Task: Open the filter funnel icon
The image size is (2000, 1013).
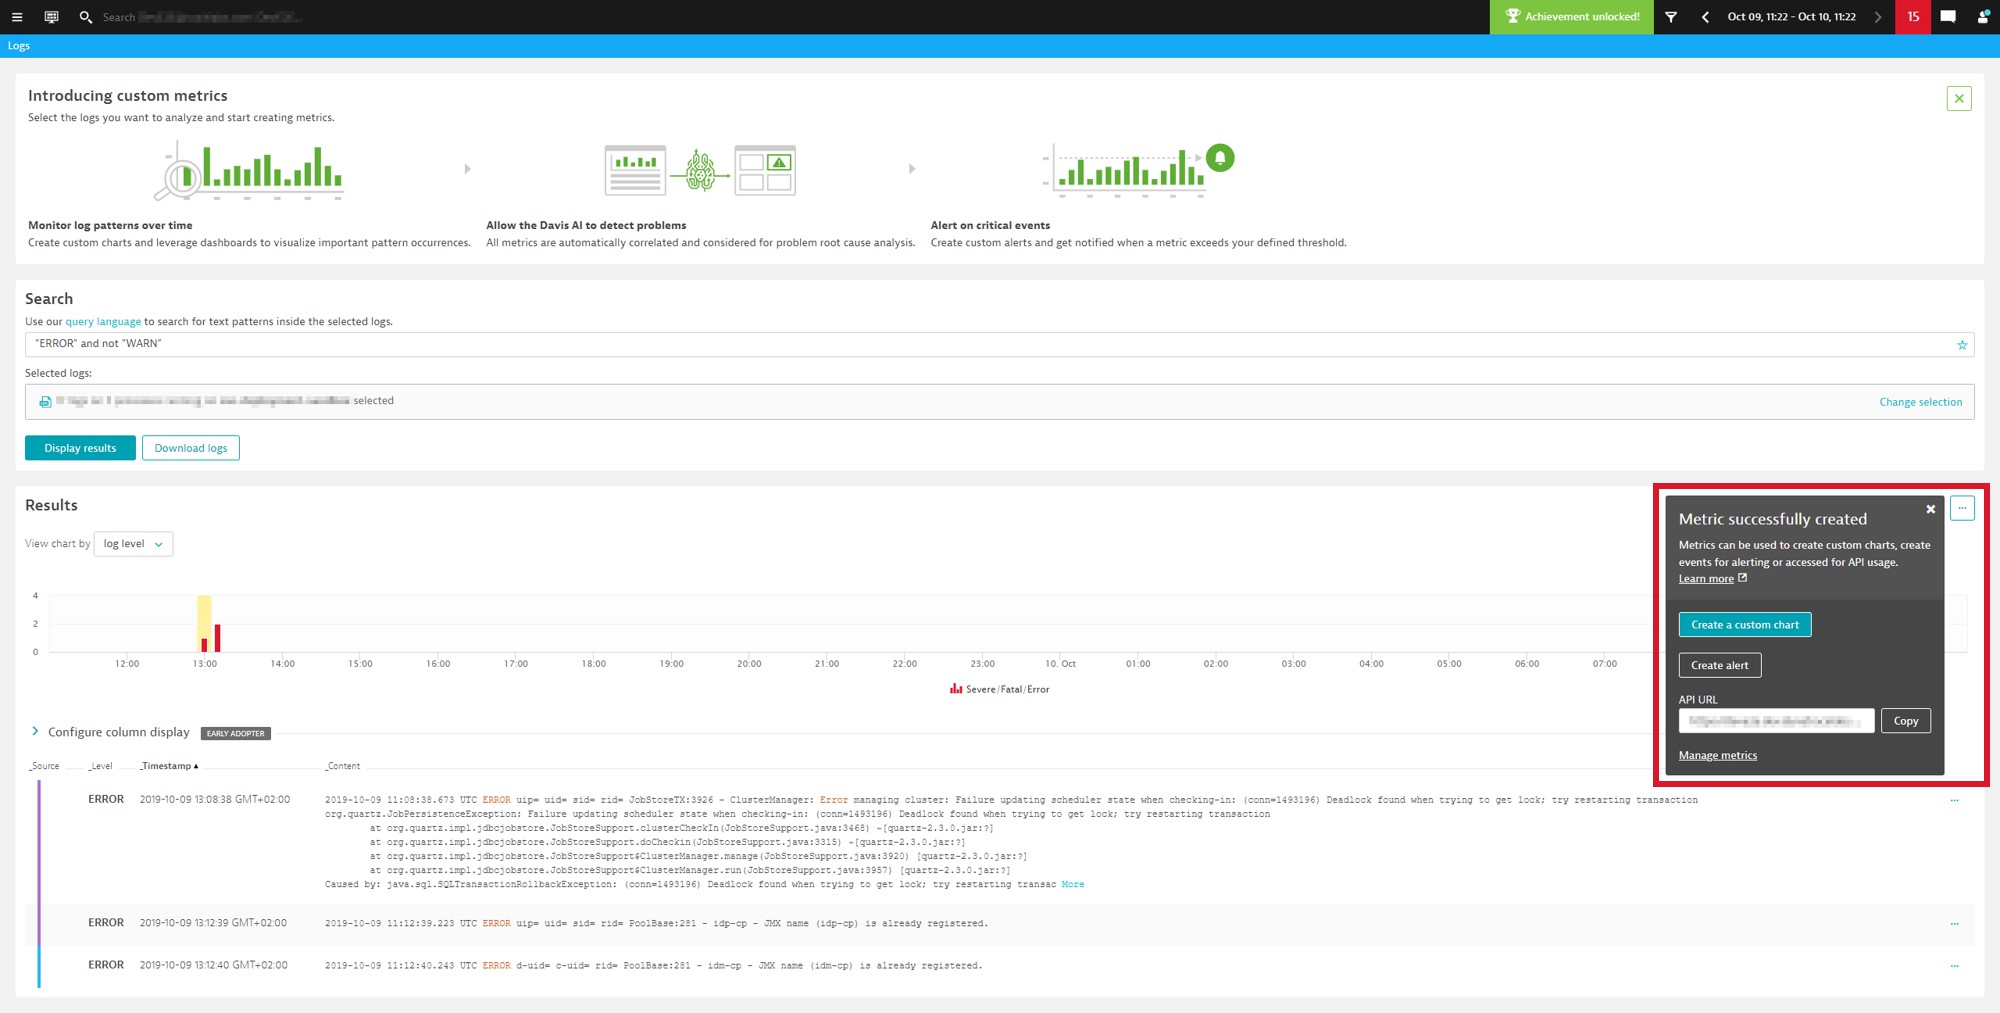Action: pyautogui.click(x=1671, y=17)
